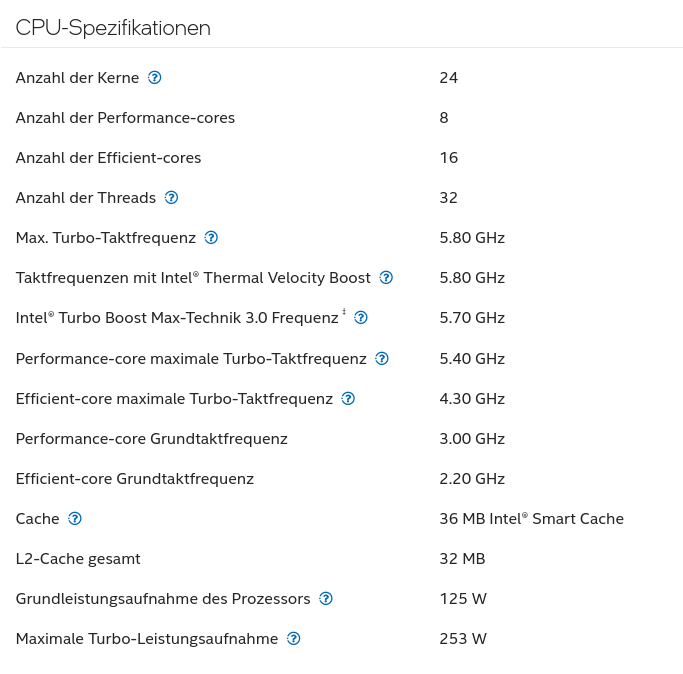Click the help icon beside Anzahl der Threads
683x674 pixels.
[x=171, y=198]
